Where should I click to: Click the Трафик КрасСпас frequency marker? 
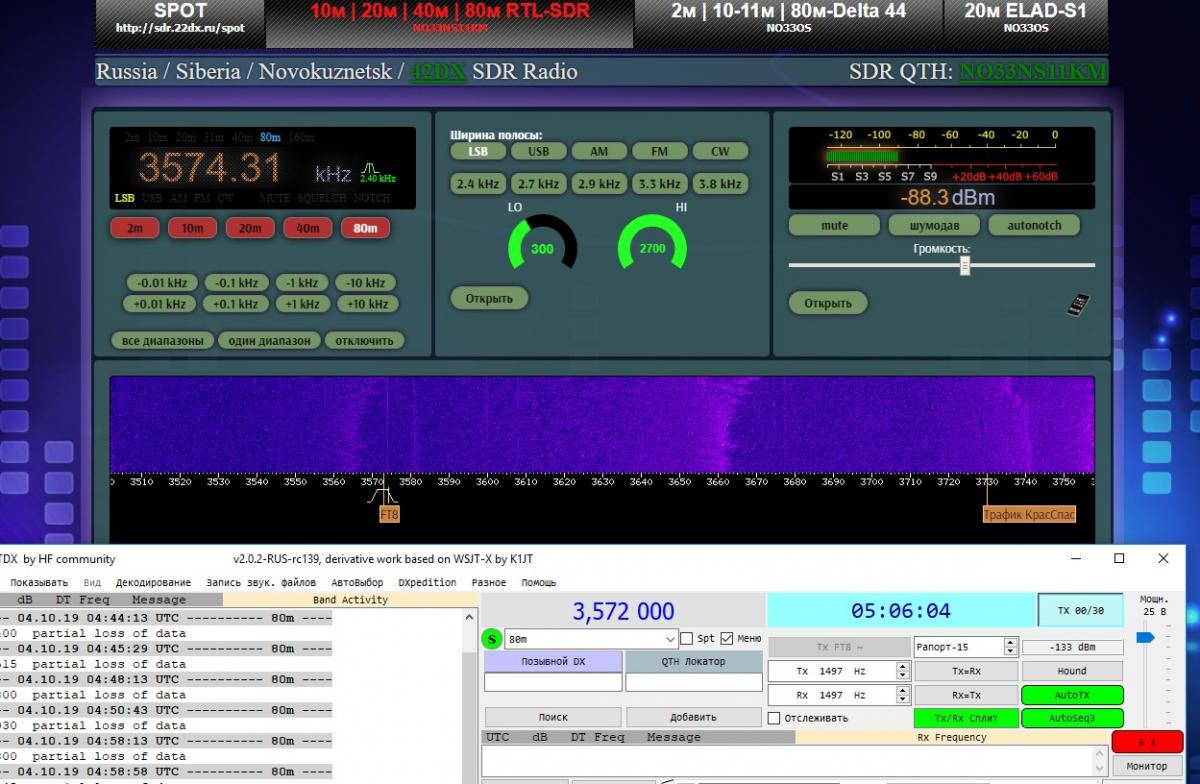[1029, 515]
